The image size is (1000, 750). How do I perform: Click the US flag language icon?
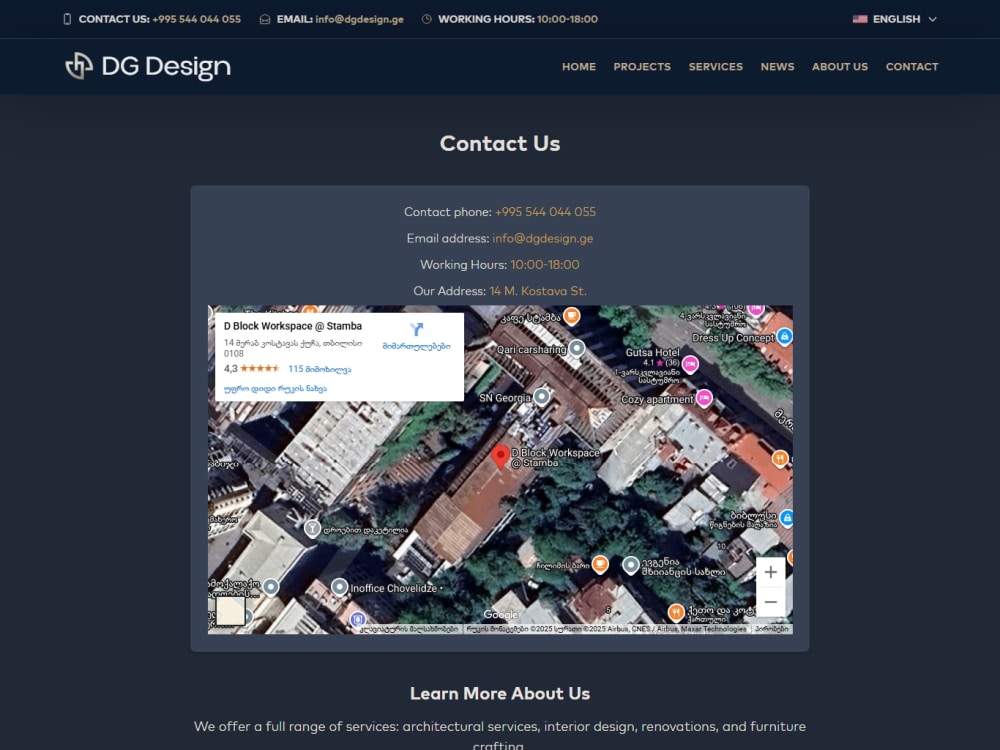coord(860,19)
